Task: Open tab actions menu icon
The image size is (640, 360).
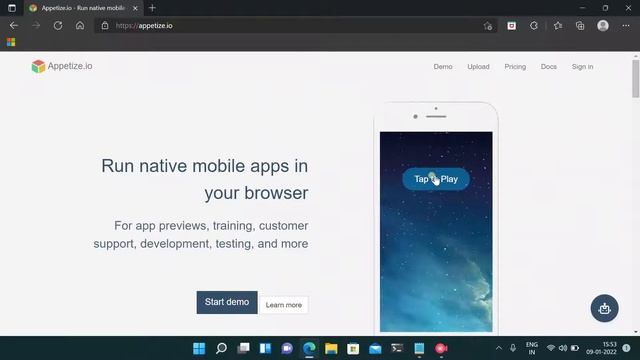Action: [x=12, y=8]
